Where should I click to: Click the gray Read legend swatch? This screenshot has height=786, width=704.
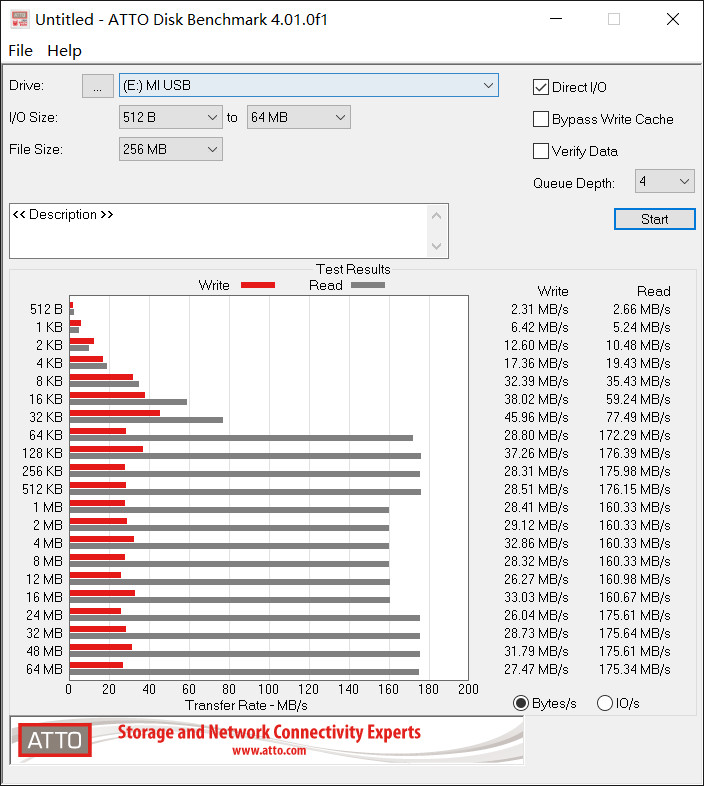(x=368, y=285)
